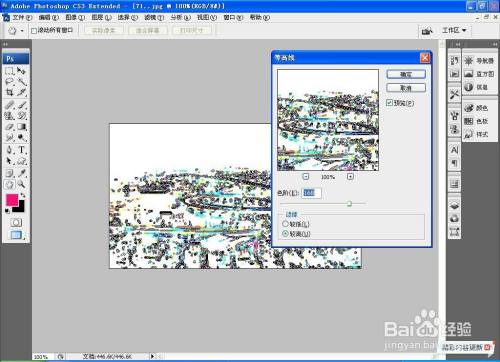500x362 pixels.
Task: Open the Color panel (颜色)
Action: pyautogui.click(x=476, y=108)
